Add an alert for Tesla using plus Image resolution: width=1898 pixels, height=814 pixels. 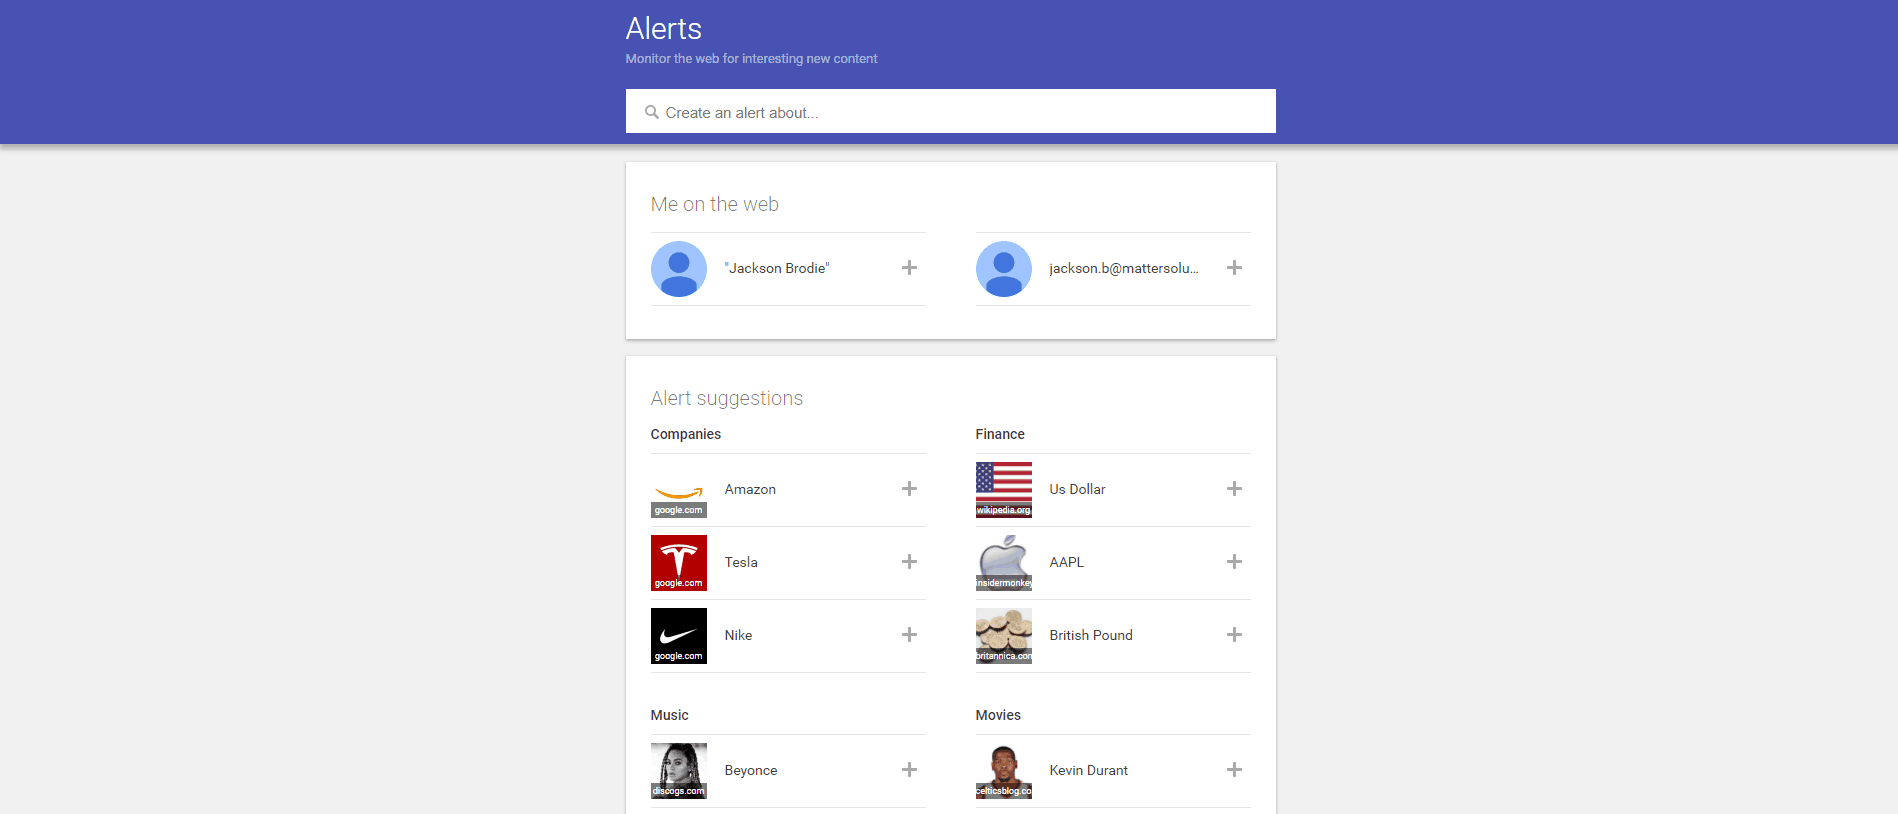[909, 562]
